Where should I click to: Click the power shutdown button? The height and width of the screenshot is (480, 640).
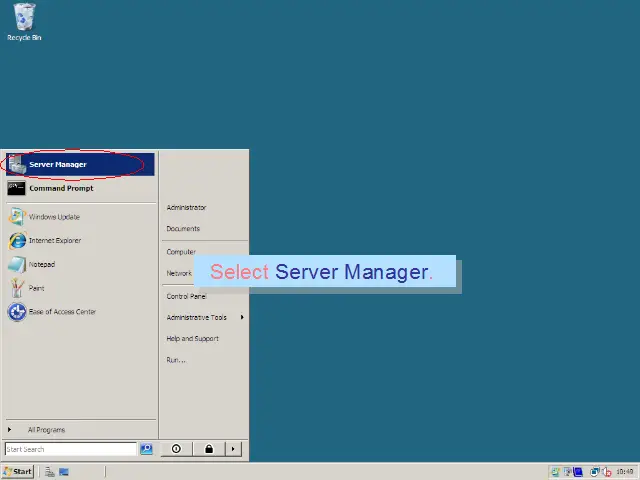[x=176, y=449]
